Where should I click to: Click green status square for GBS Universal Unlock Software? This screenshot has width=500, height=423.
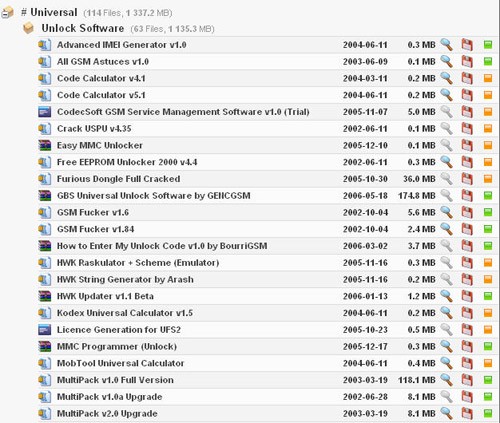point(488,196)
